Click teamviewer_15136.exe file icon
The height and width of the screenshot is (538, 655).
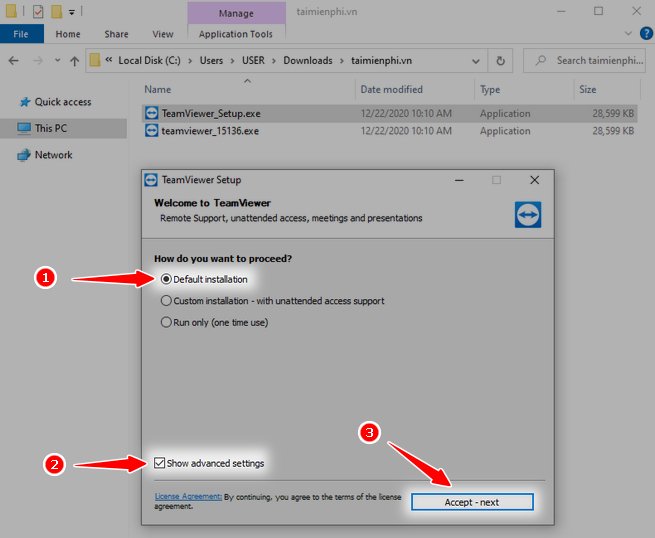pos(151,131)
